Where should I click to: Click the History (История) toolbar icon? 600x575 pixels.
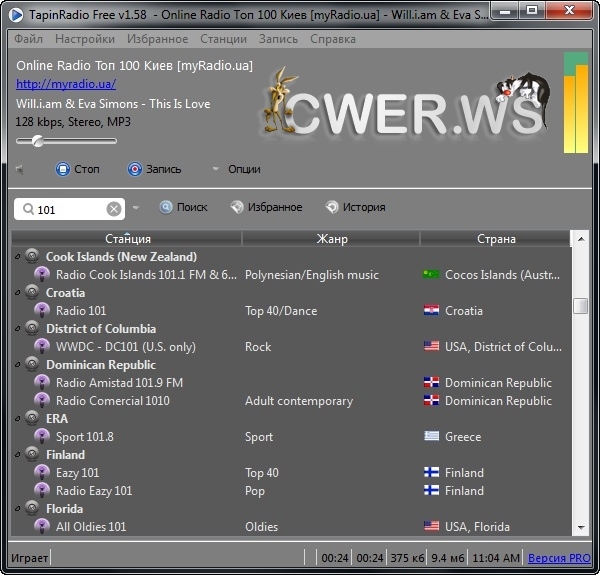tap(331, 207)
